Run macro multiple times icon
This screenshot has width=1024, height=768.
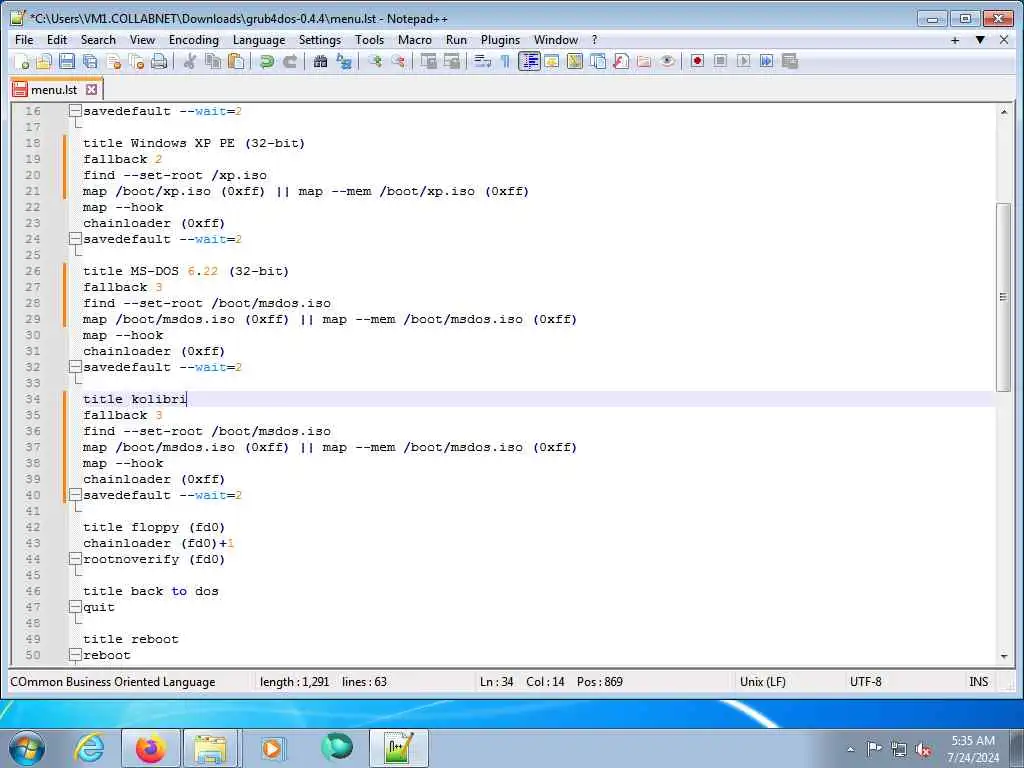(767, 61)
